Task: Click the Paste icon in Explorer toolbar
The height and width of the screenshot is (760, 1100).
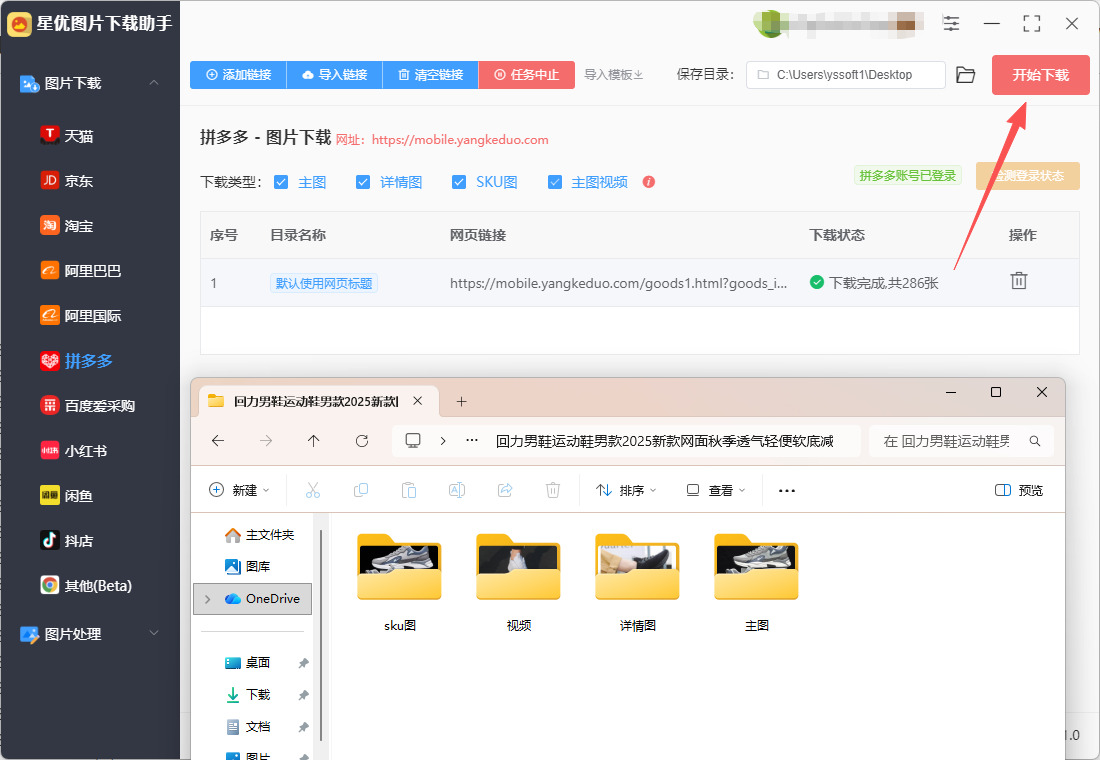Action: [x=409, y=490]
